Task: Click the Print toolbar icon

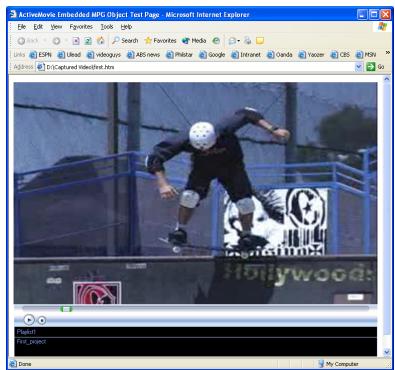Action: [248, 41]
